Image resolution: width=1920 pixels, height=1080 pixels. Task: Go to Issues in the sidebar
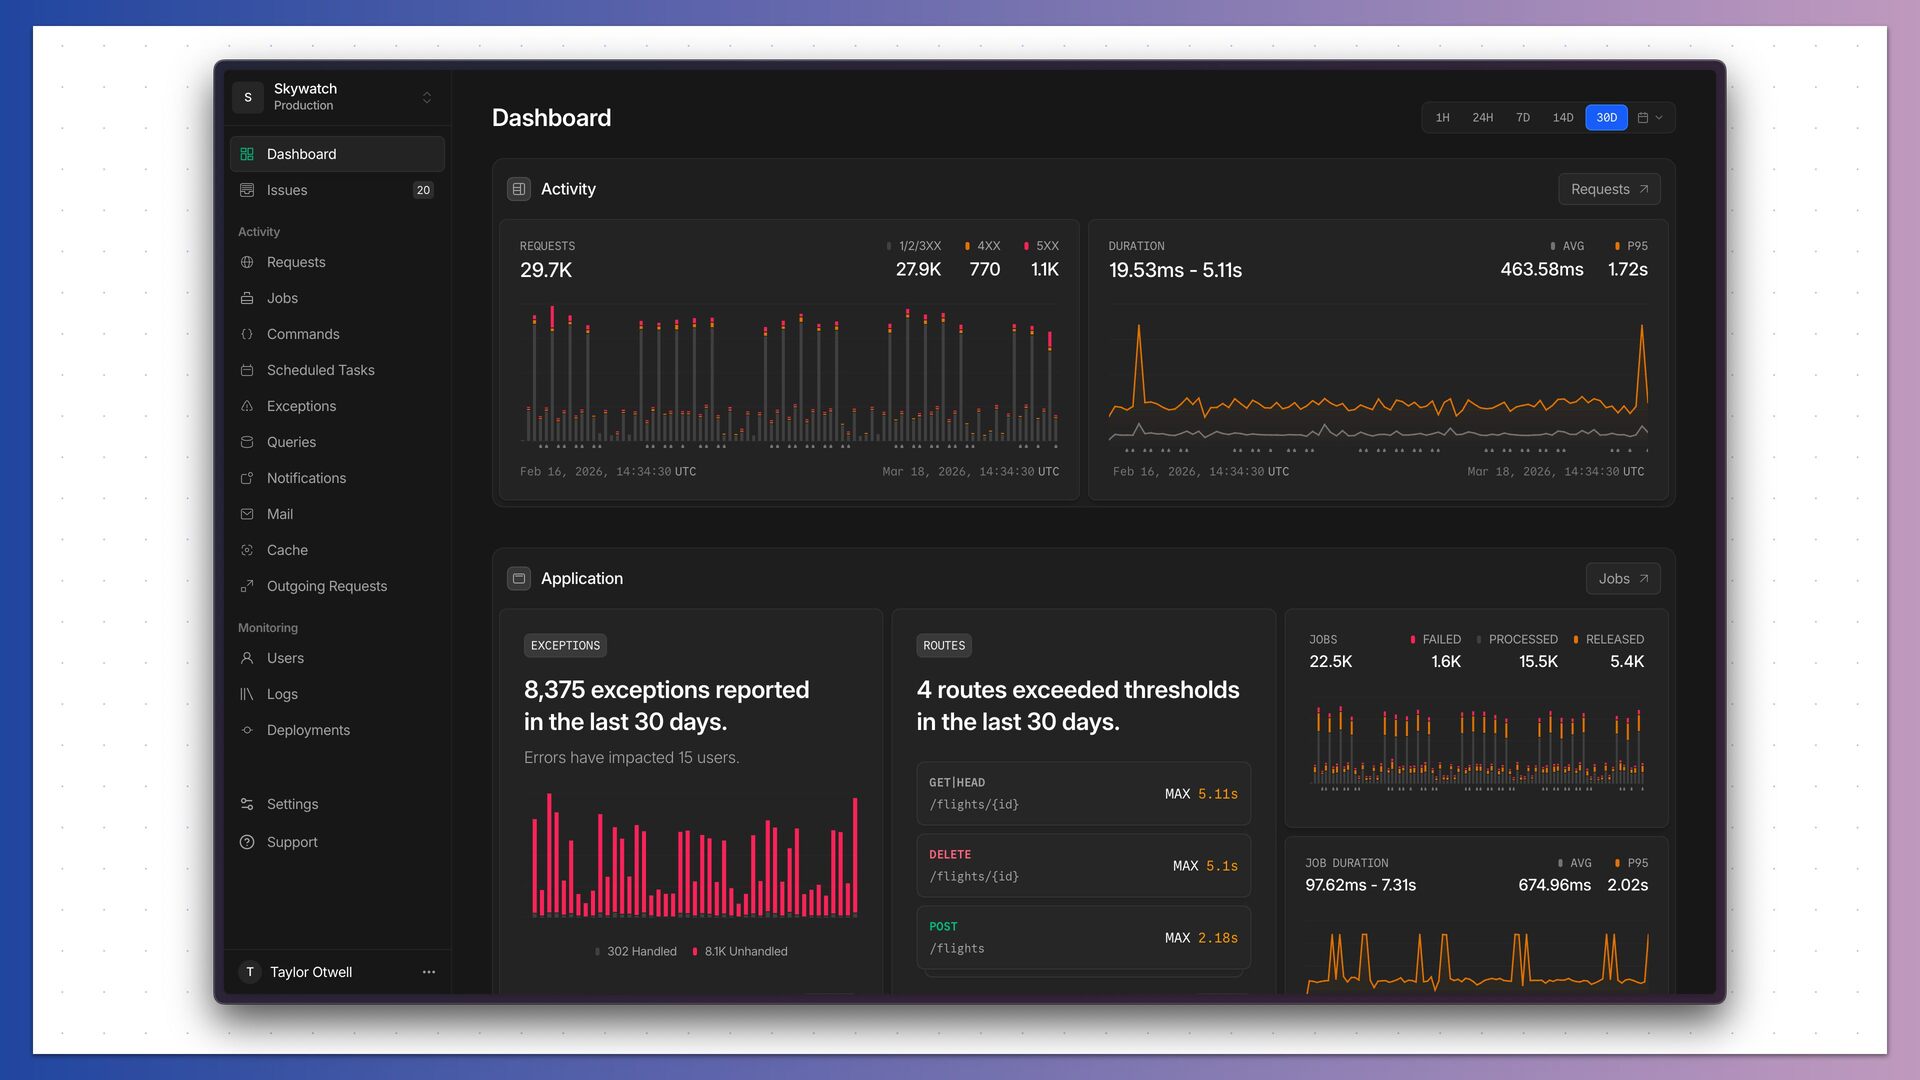[287, 190]
